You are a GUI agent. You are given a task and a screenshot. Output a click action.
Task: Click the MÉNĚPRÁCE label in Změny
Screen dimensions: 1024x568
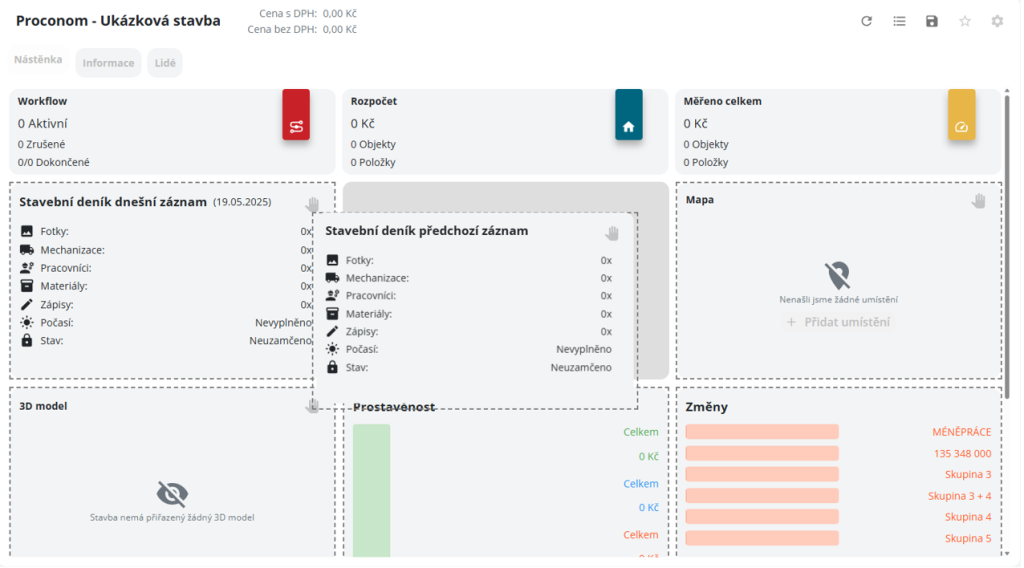tap(961, 432)
